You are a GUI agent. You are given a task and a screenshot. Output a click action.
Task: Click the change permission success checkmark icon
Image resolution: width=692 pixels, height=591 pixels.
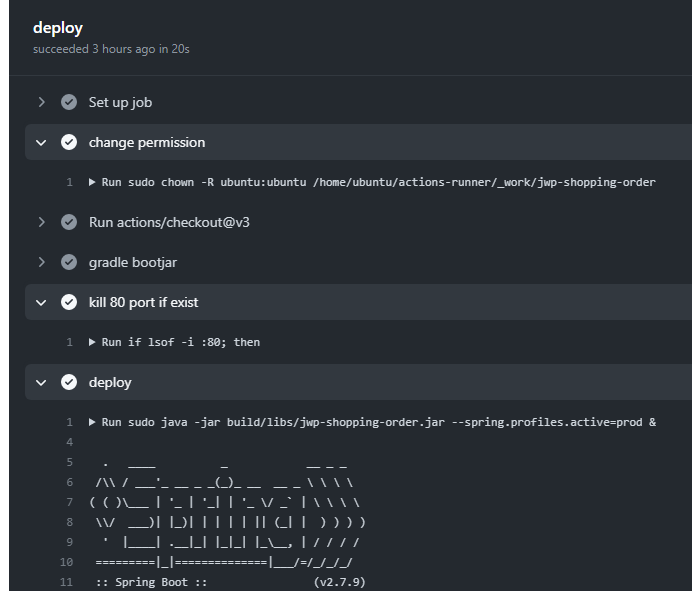[69, 142]
